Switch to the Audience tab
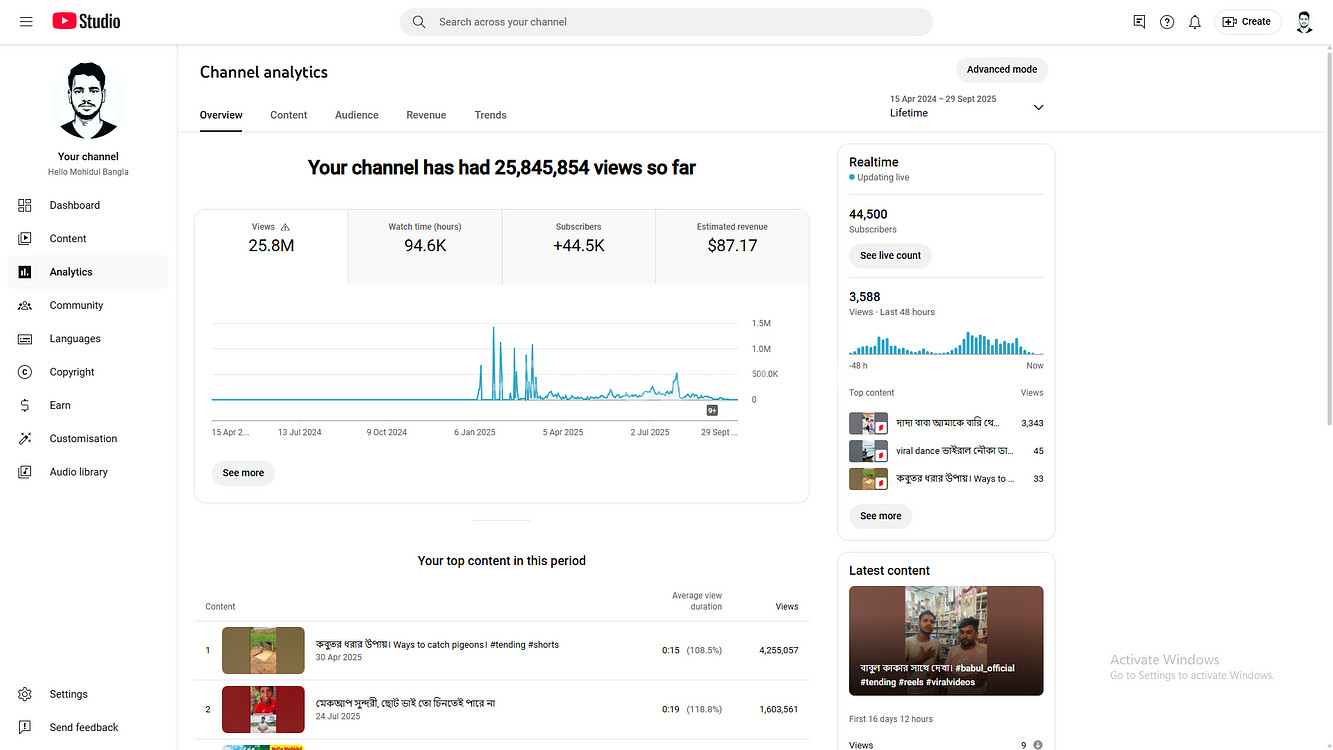 coord(356,115)
